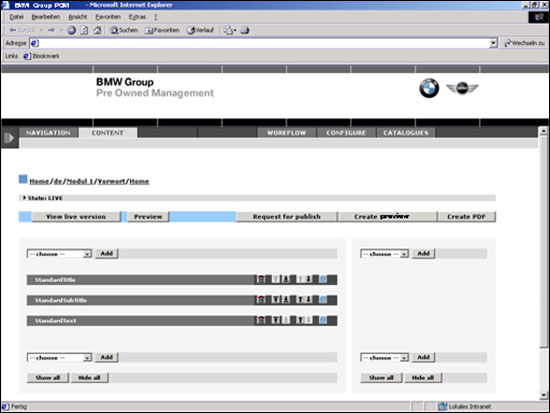Open Suchen (search) in browser toolbar

tap(124, 30)
